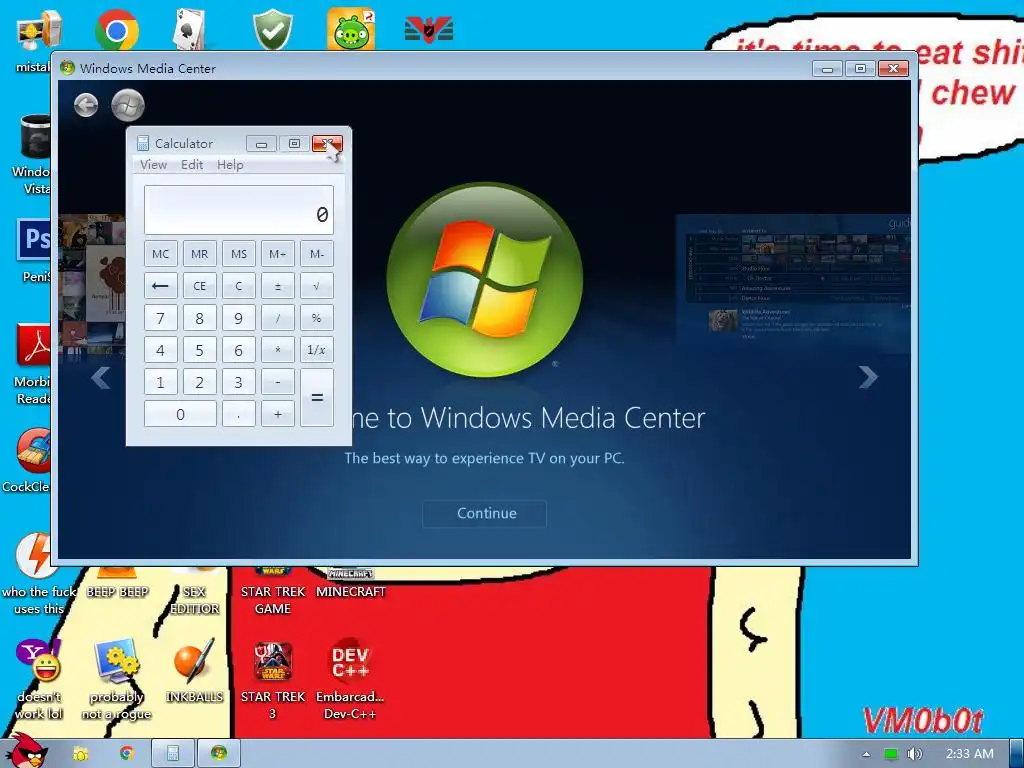Click the 4 key in Calculator
This screenshot has height=768, width=1024.
point(161,350)
